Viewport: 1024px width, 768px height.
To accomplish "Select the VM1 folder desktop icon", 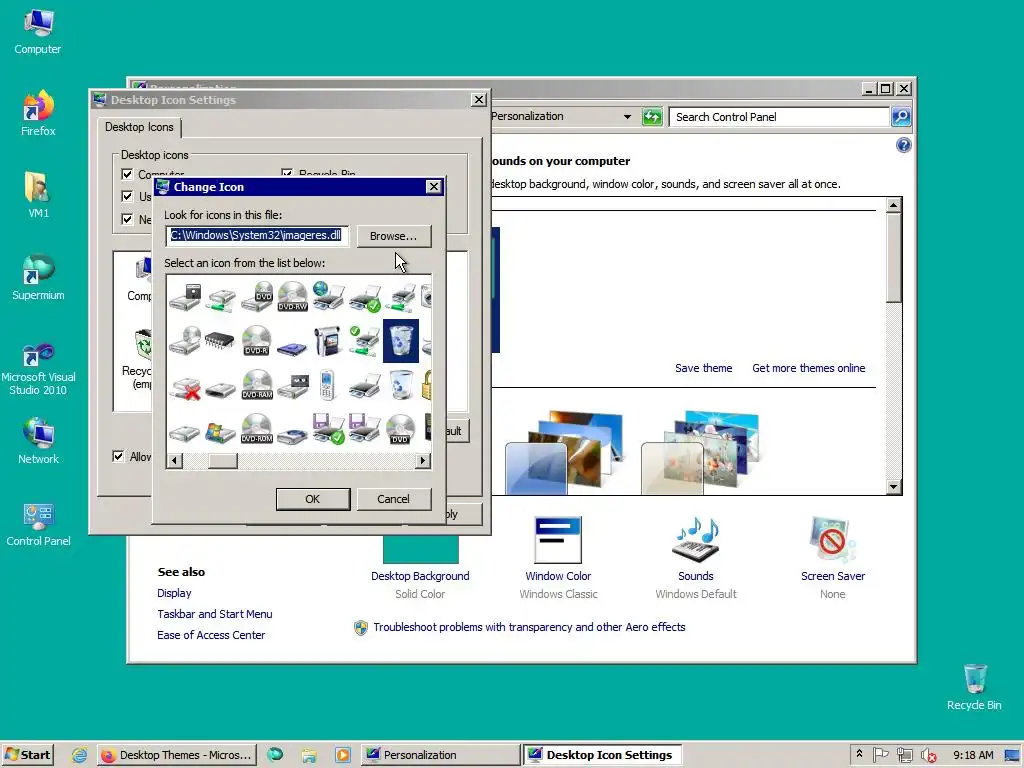I will click(38, 195).
